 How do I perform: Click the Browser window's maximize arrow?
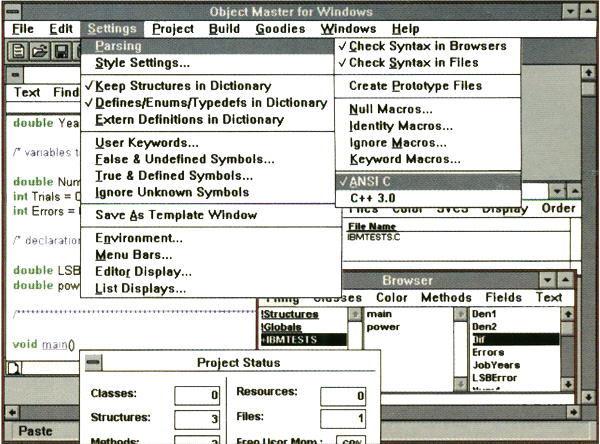[568, 281]
